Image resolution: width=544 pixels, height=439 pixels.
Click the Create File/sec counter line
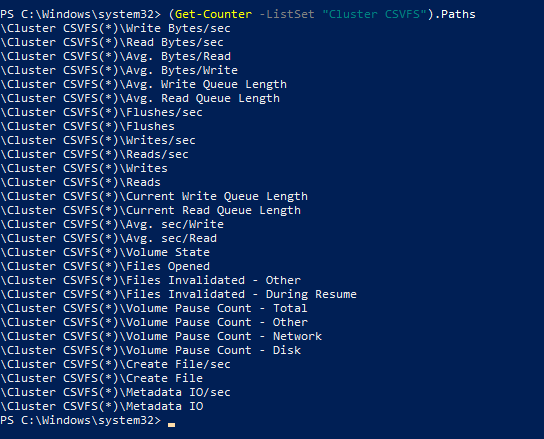[x=115, y=364]
